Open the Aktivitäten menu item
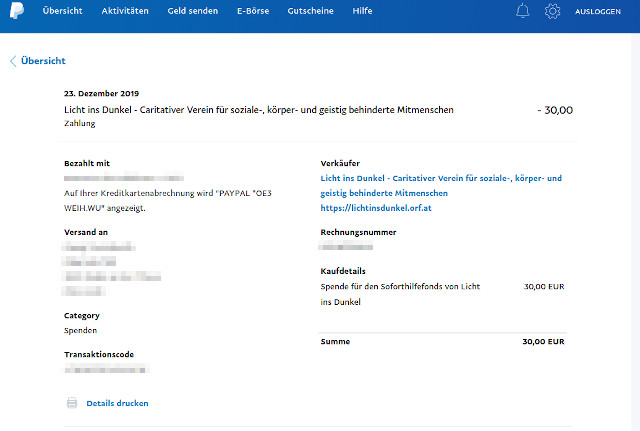 [x=125, y=11]
